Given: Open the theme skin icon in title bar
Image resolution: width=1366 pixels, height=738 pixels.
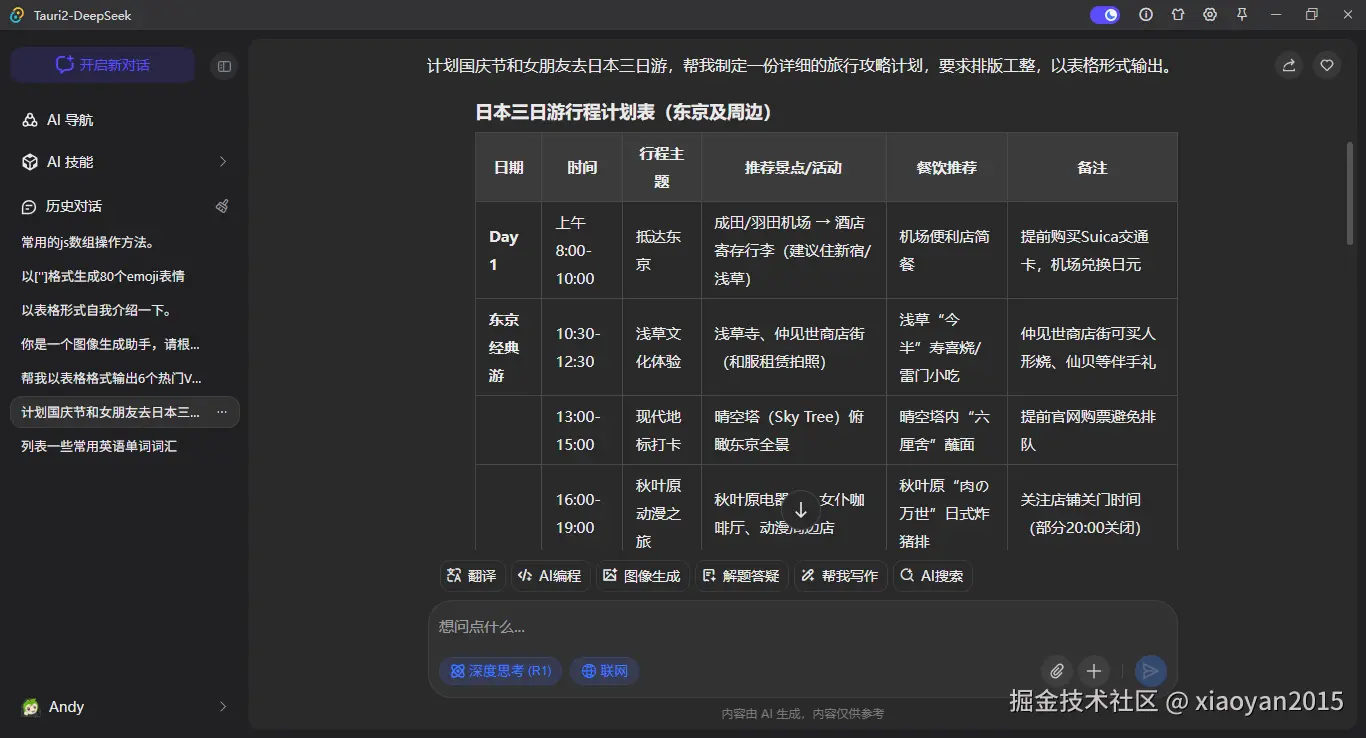Looking at the screenshot, I should pos(1177,14).
